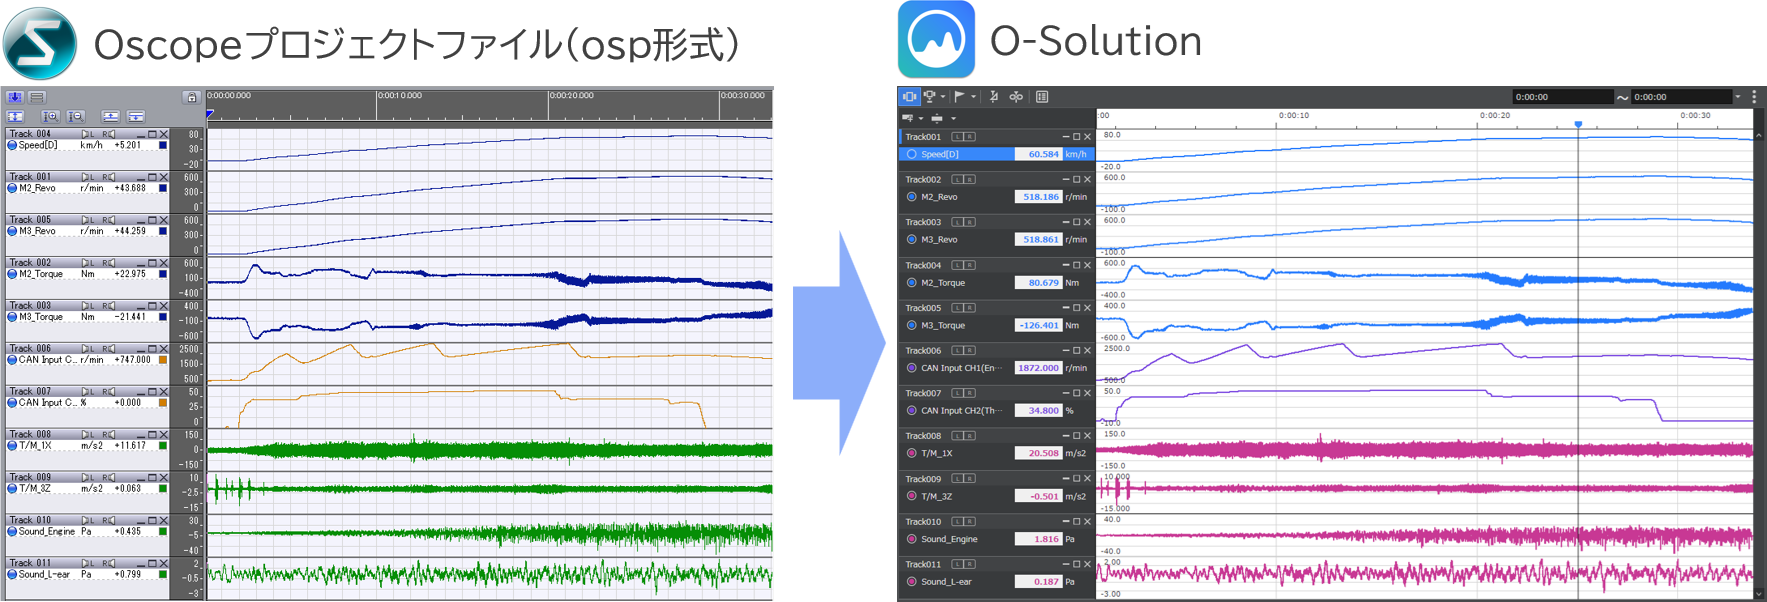The image size is (1767, 602).
Task: Select the CAN Input CH1 row in O-Solution
Action: [x=960, y=368]
